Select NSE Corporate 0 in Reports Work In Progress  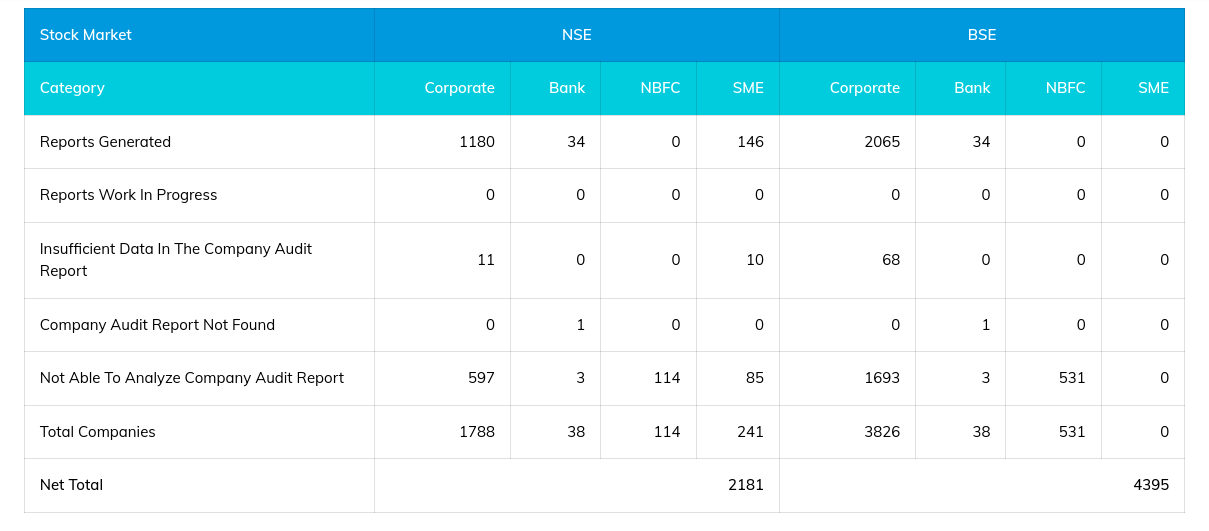[490, 195]
